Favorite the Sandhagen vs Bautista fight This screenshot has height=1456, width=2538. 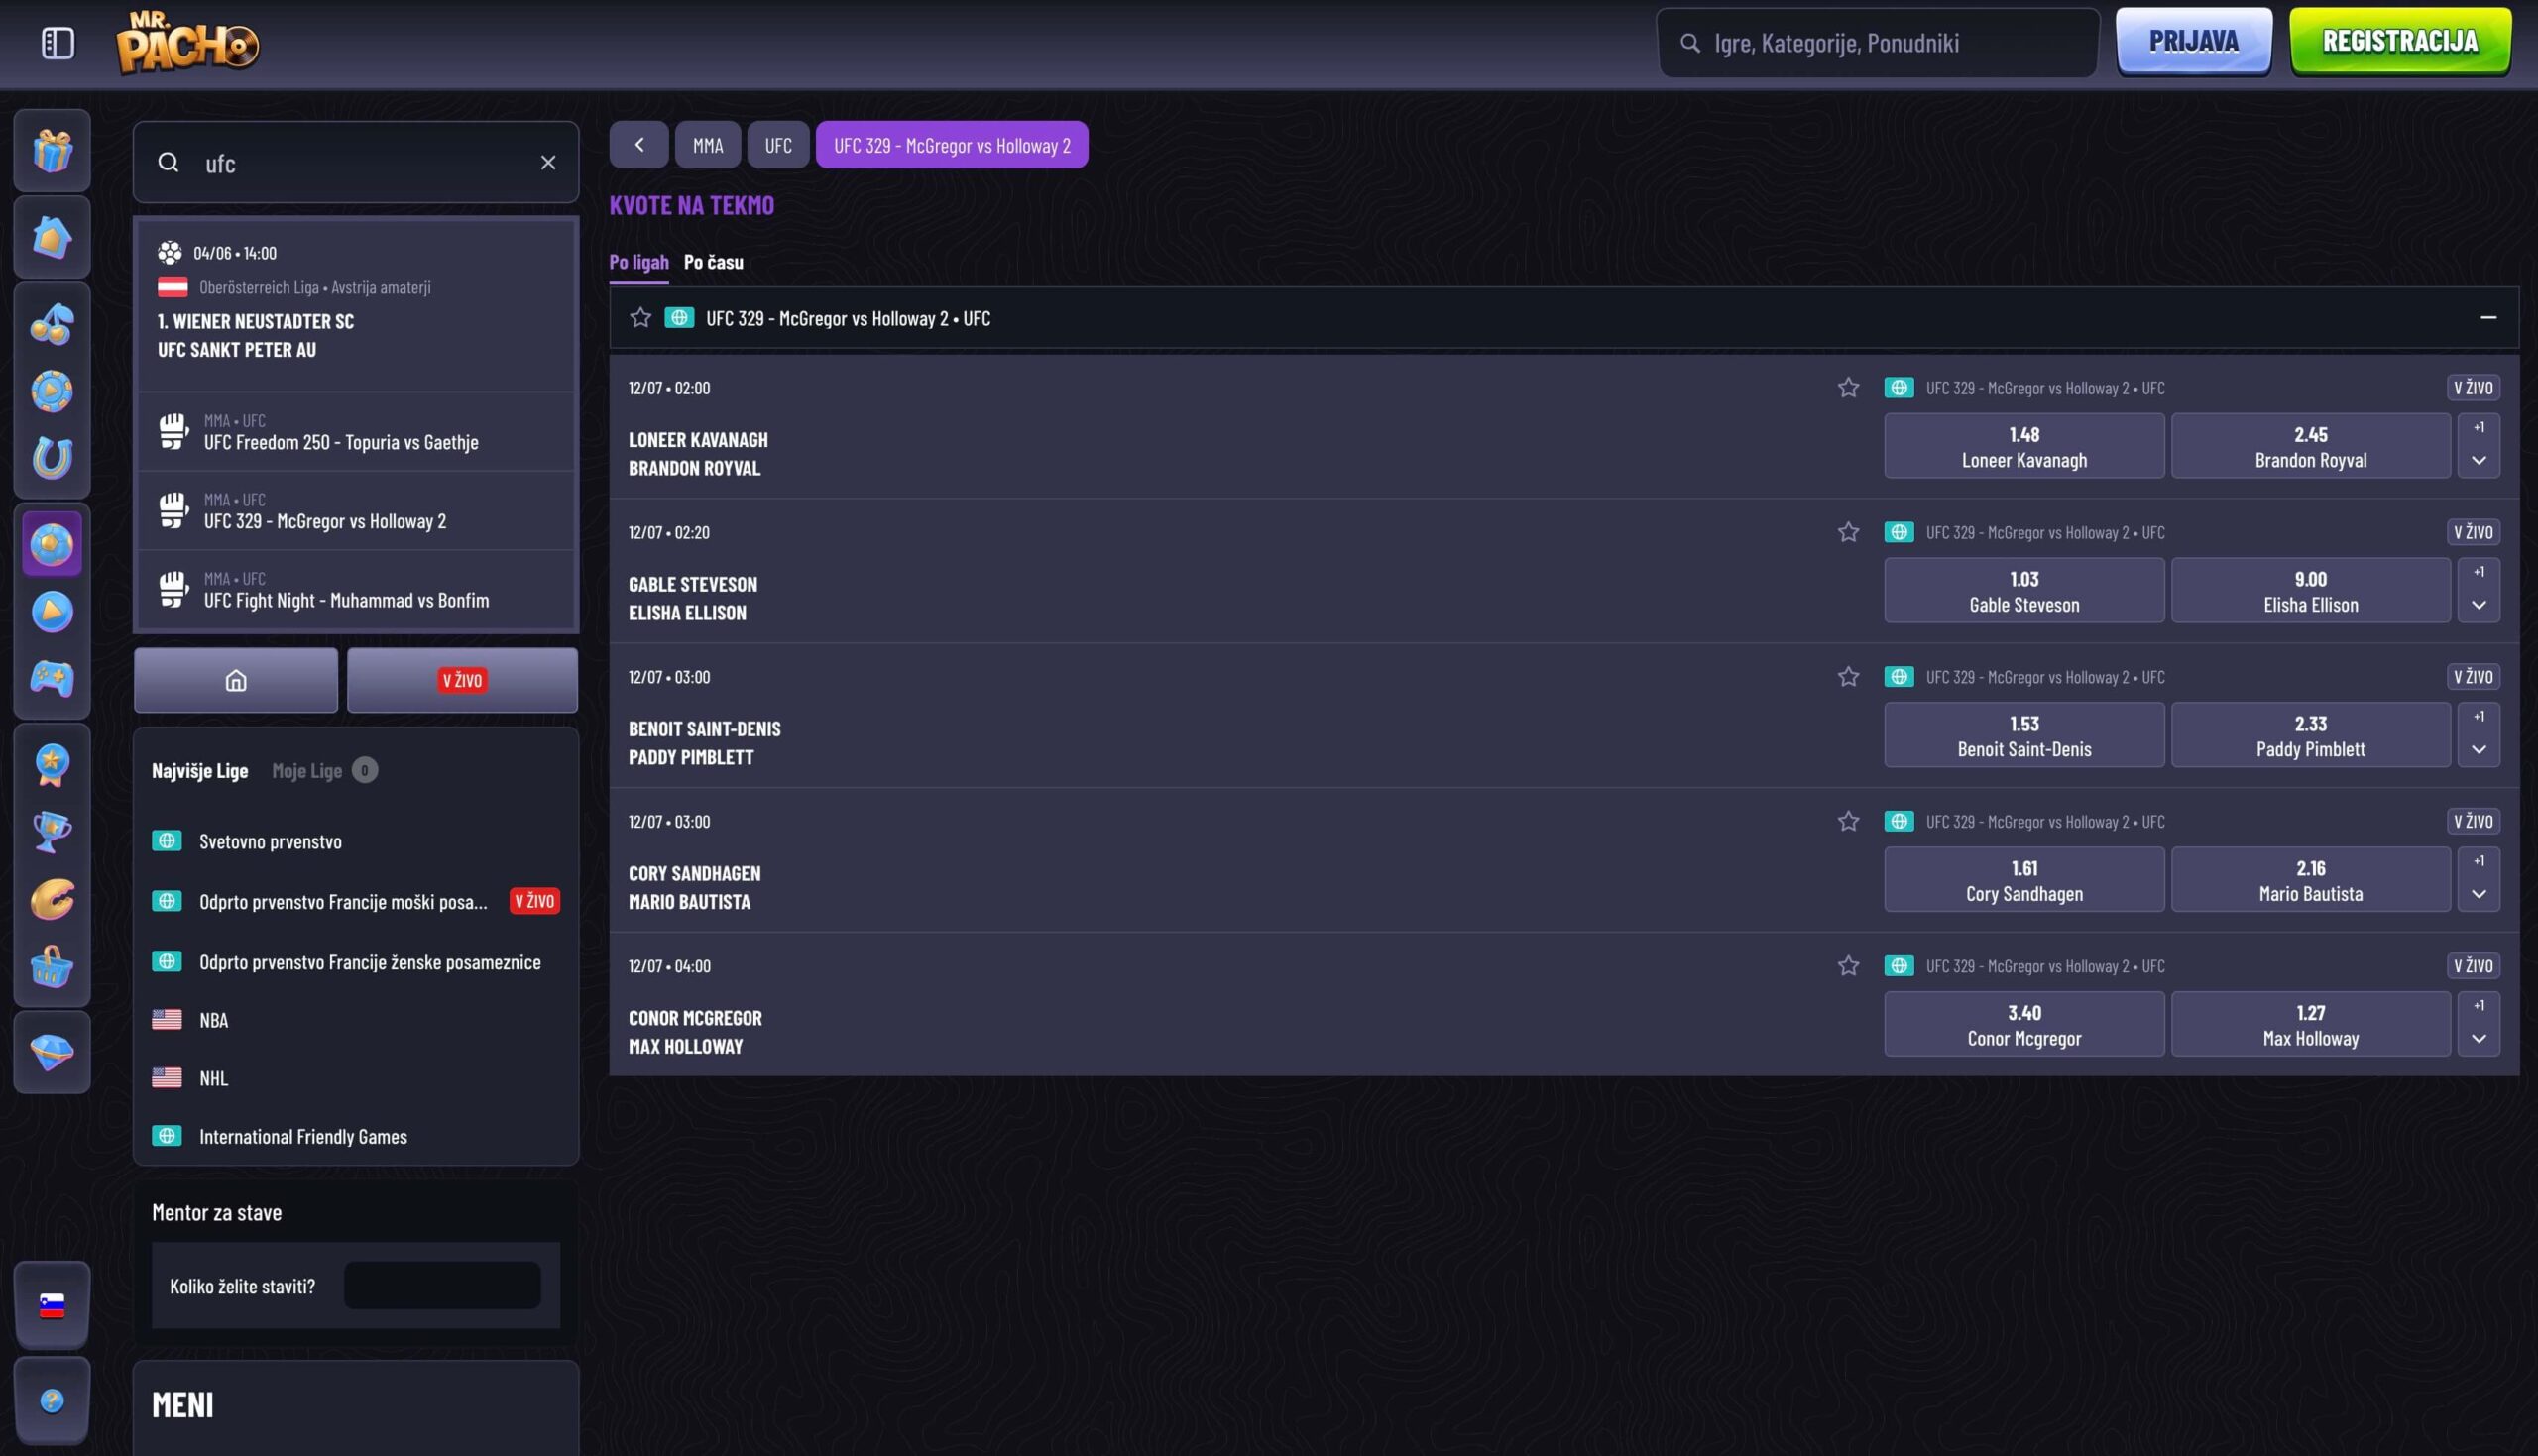click(x=1848, y=821)
